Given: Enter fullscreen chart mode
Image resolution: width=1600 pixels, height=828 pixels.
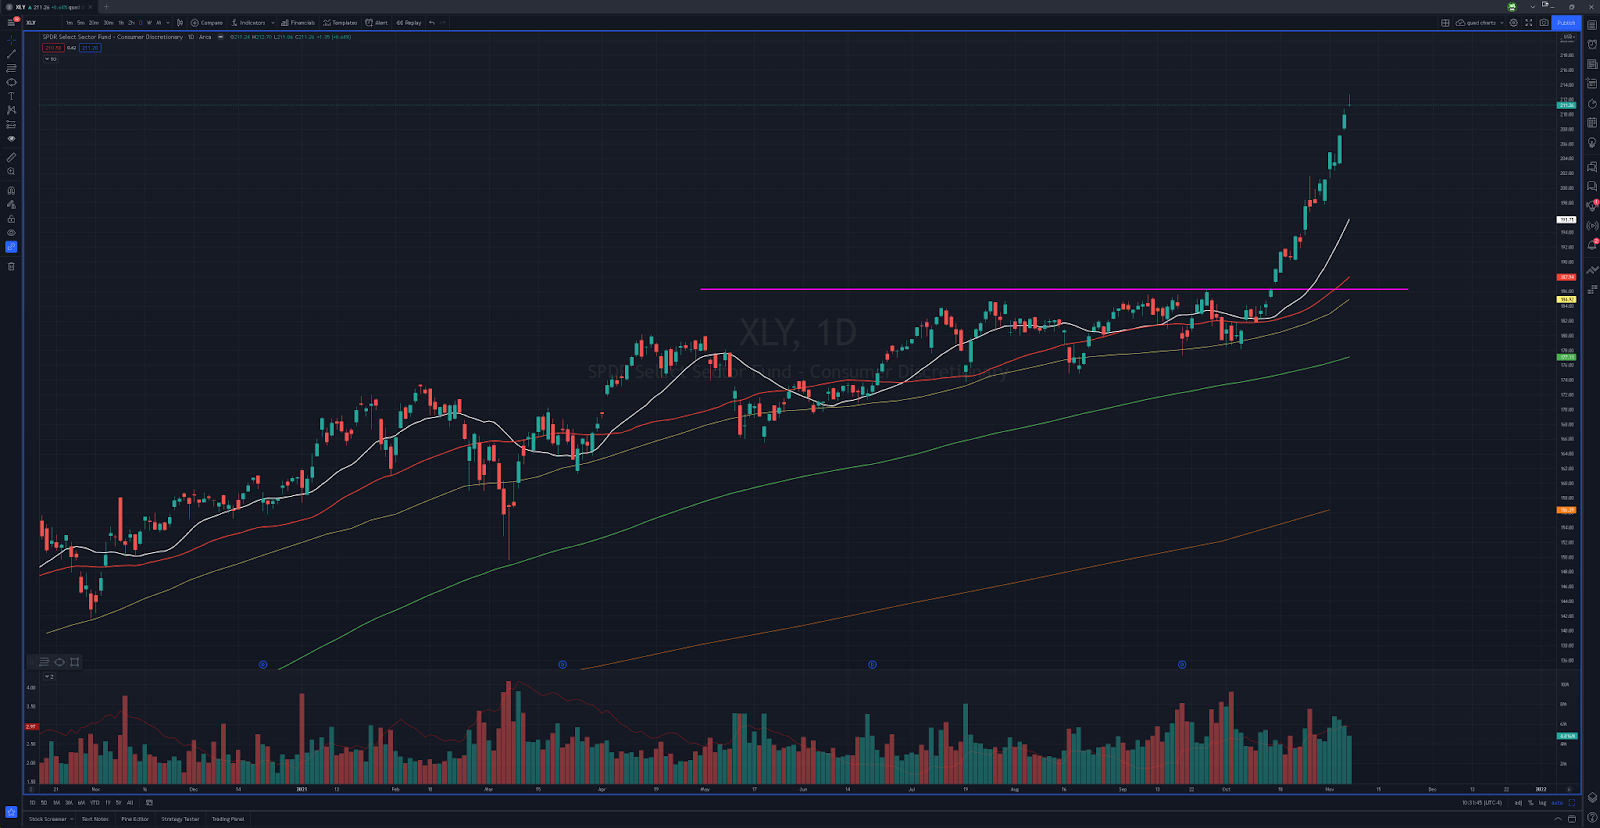Looking at the screenshot, I should 1528,22.
